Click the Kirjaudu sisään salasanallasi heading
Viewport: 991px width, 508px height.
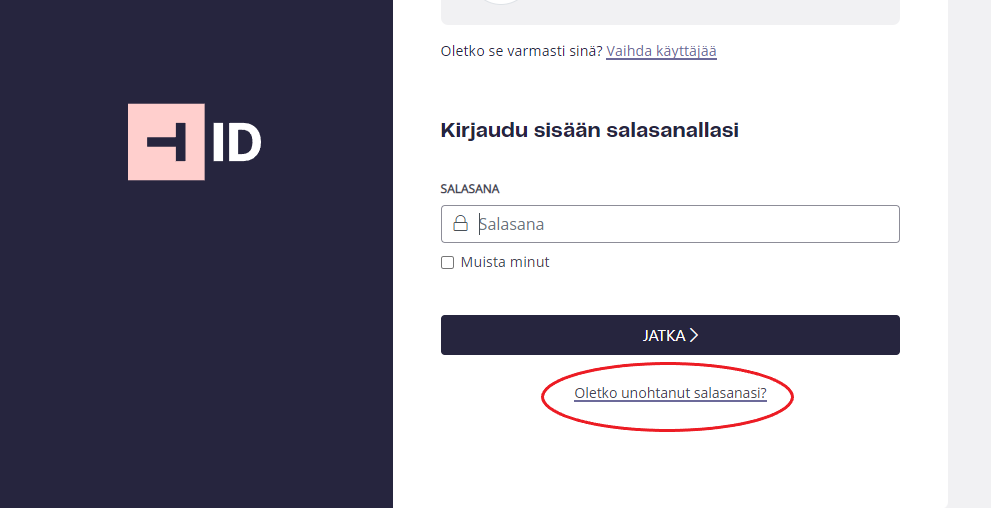tap(590, 130)
